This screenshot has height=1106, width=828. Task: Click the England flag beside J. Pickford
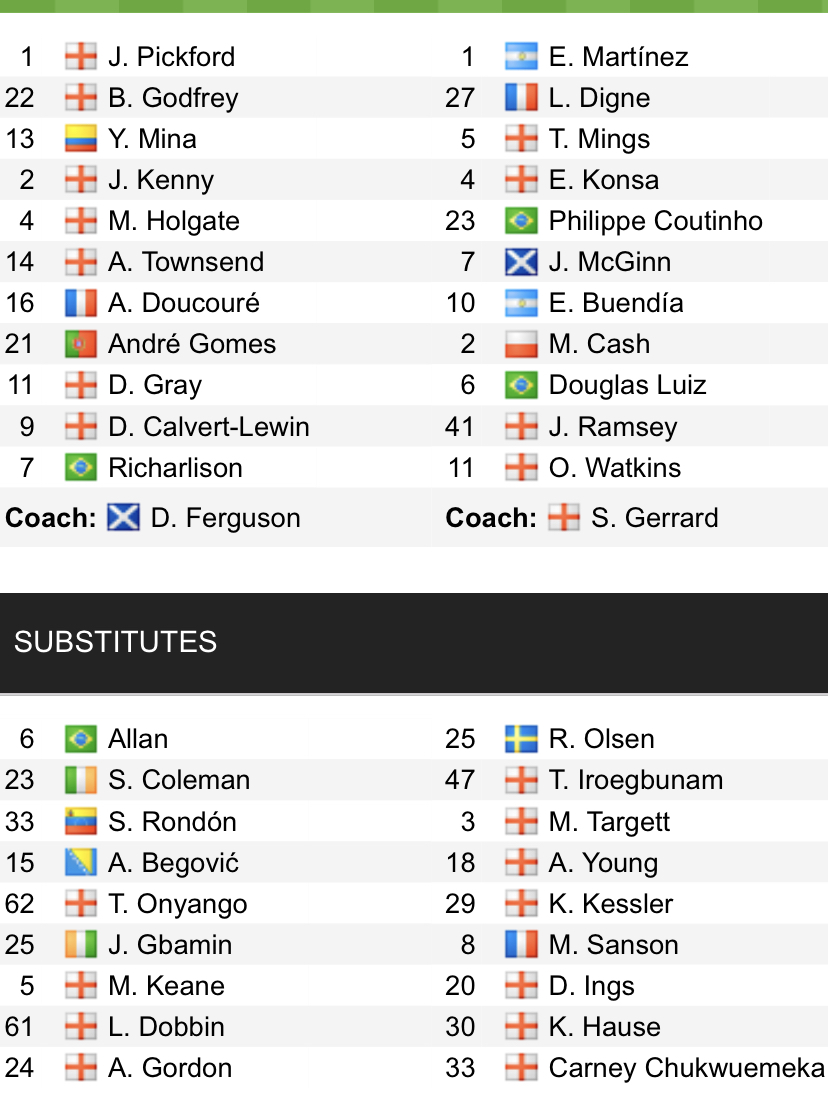coord(80,56)
